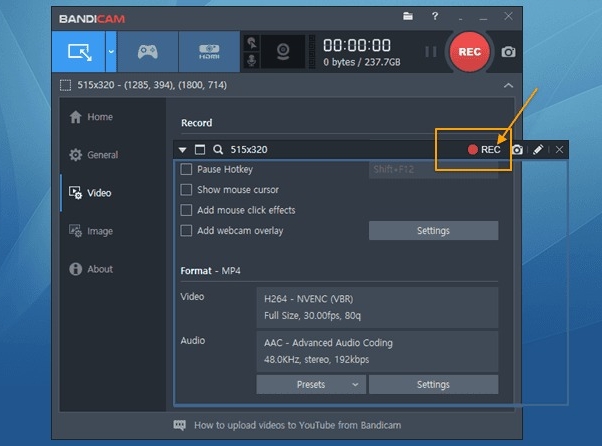Screen dimensions: 602x446
Task: Switch to HDMI device recording mode
Action: (209, 52)
